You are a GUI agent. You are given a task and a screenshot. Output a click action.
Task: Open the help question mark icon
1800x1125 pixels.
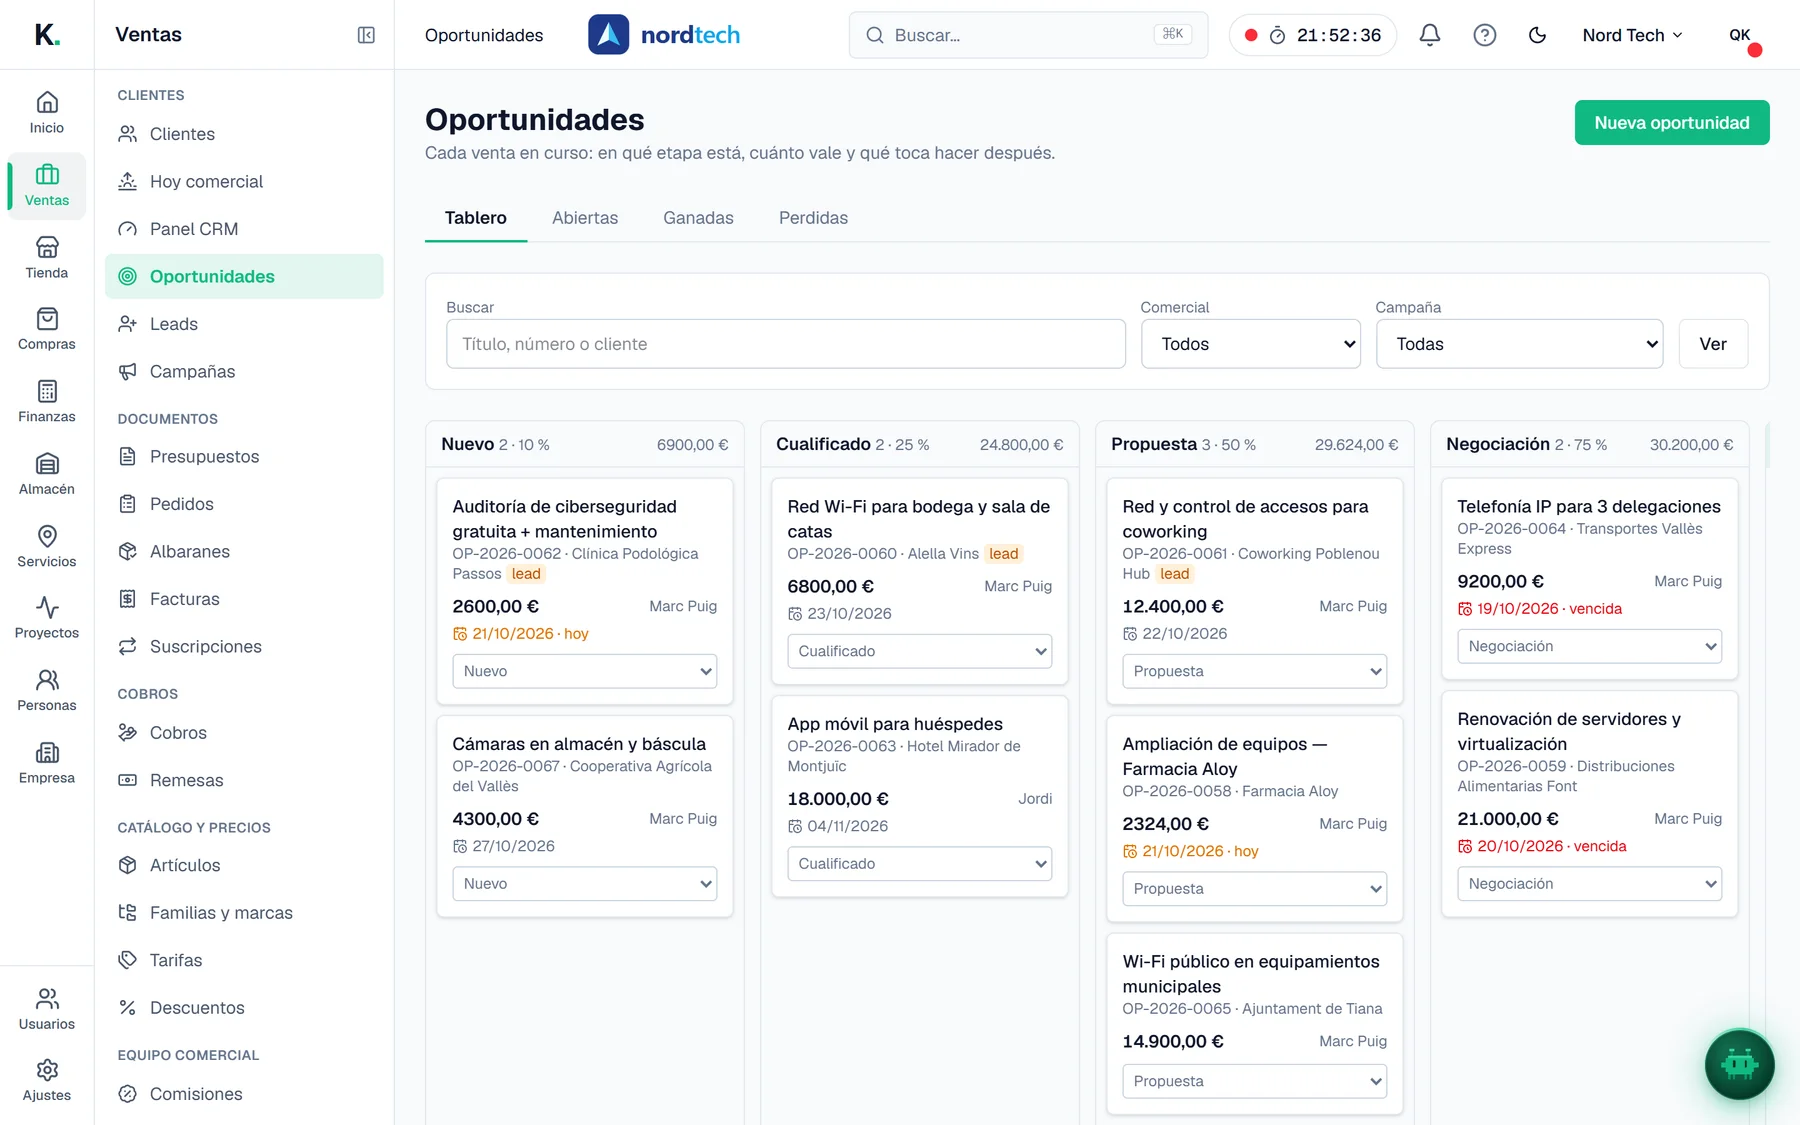coord(1485,35)
